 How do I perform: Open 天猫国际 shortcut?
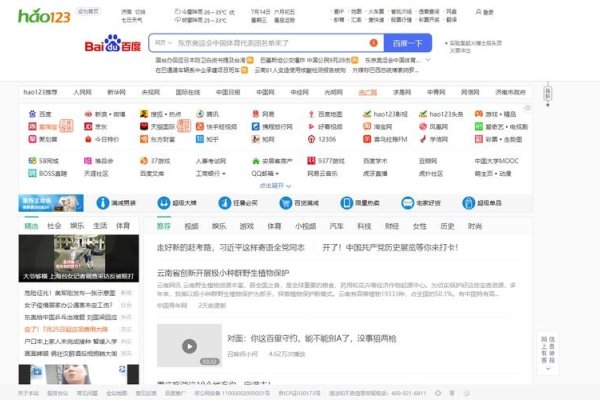point(157,127)
